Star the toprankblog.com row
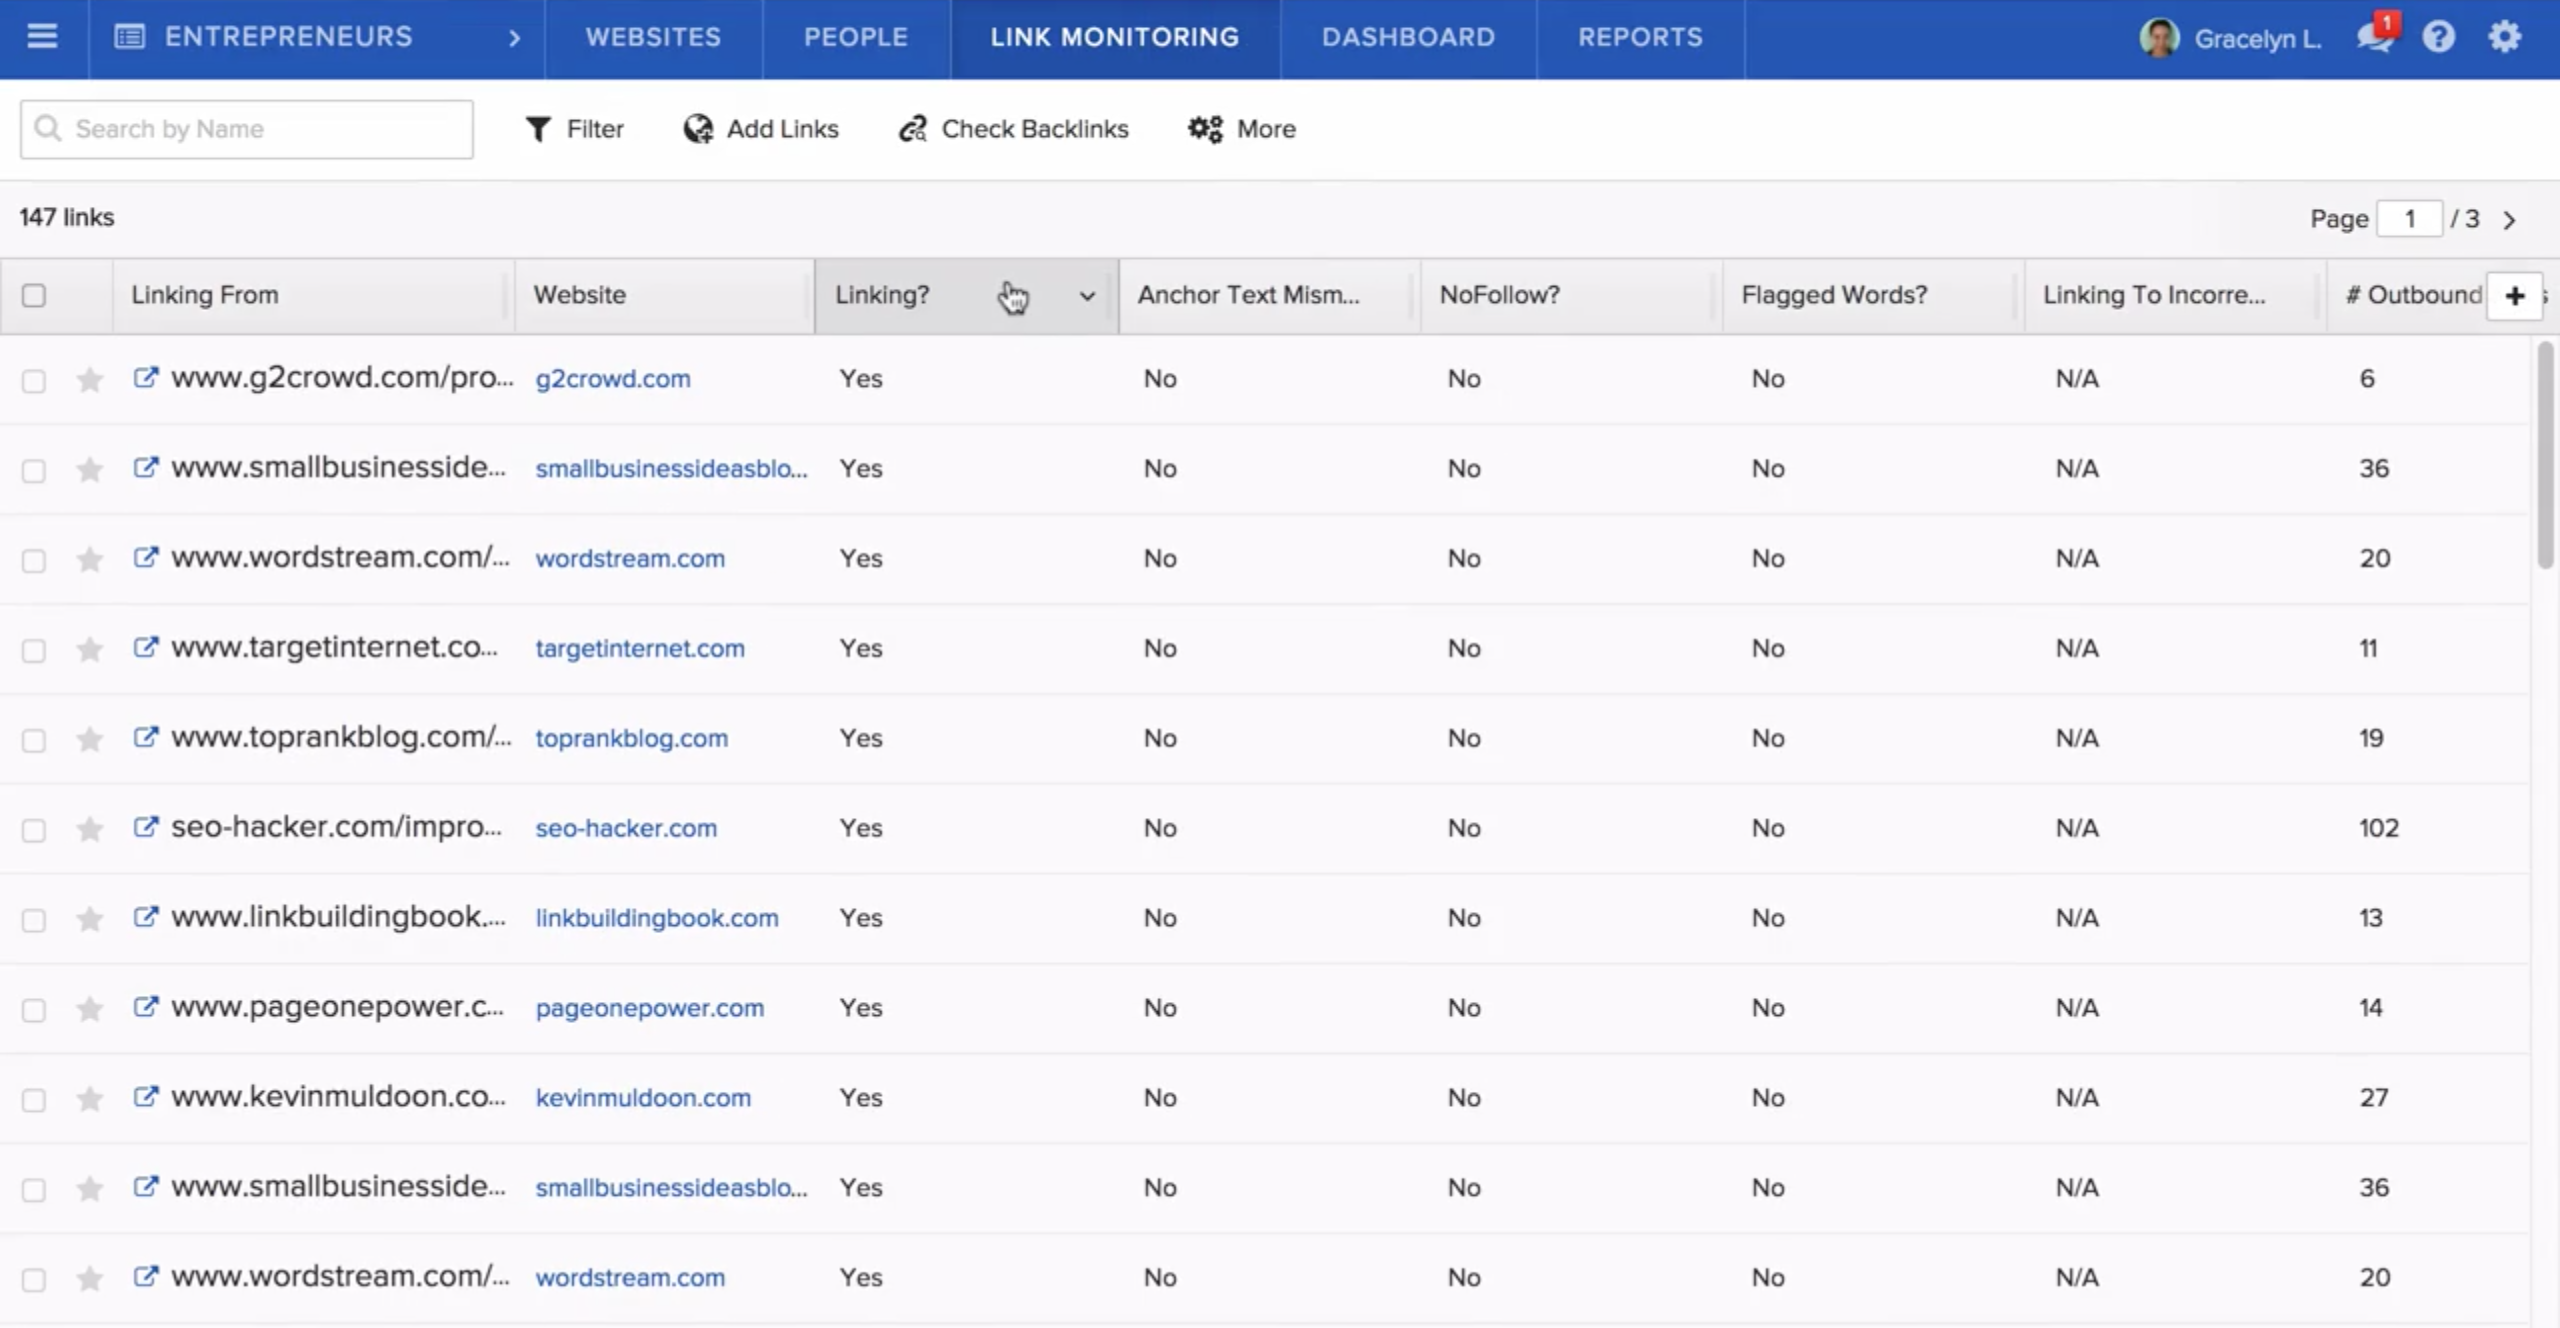 click(90, 739)
